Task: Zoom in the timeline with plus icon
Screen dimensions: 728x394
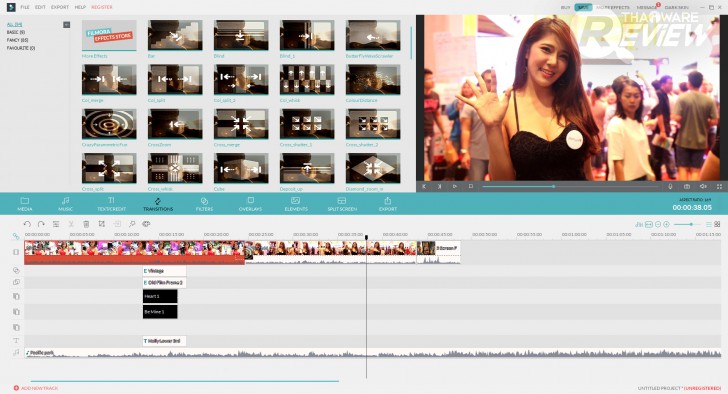Action: [666, 225]
